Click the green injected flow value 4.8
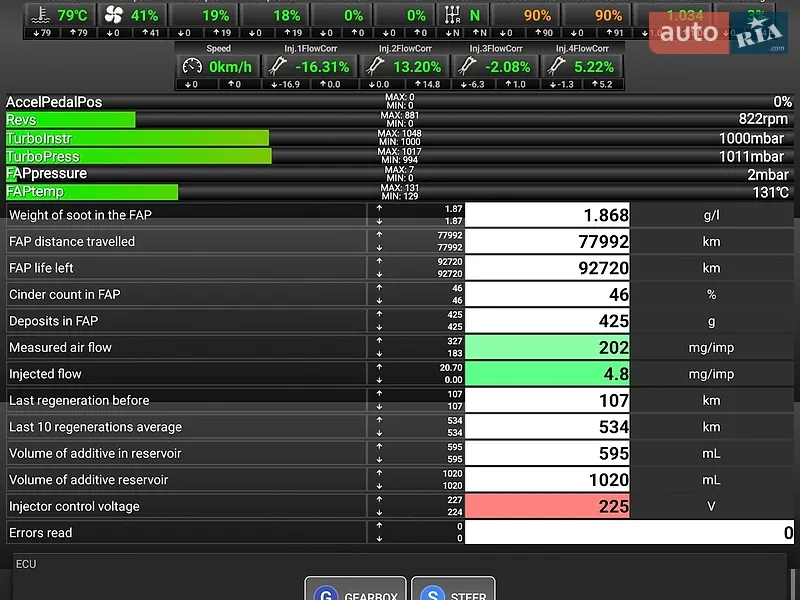 pyautogui.click(x=547, y=374)
